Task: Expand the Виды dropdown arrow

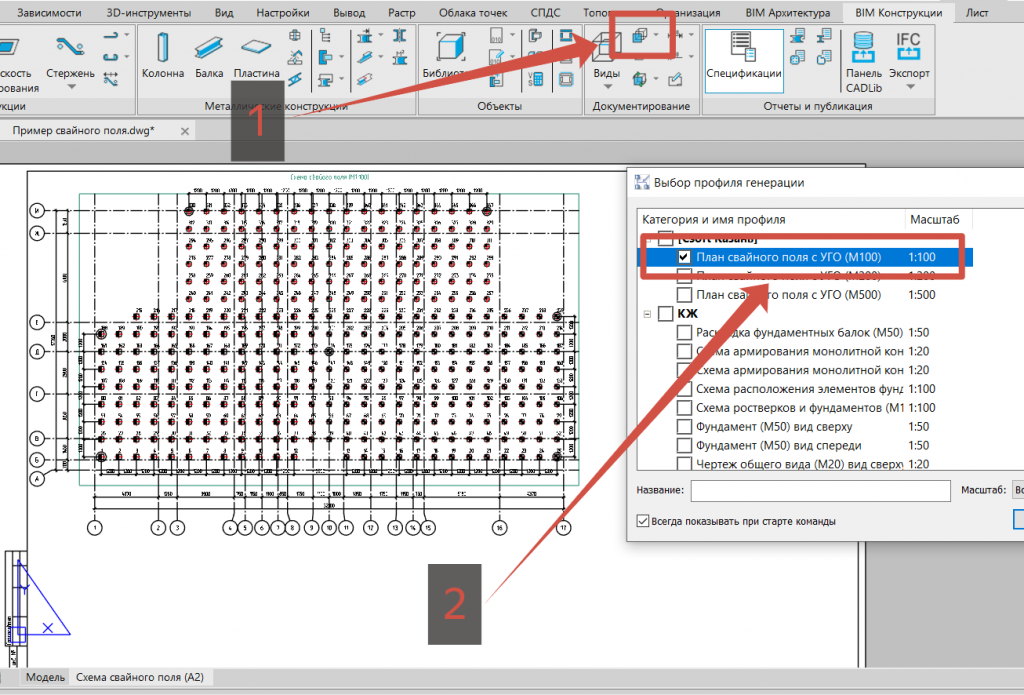Action: [607, 87]
